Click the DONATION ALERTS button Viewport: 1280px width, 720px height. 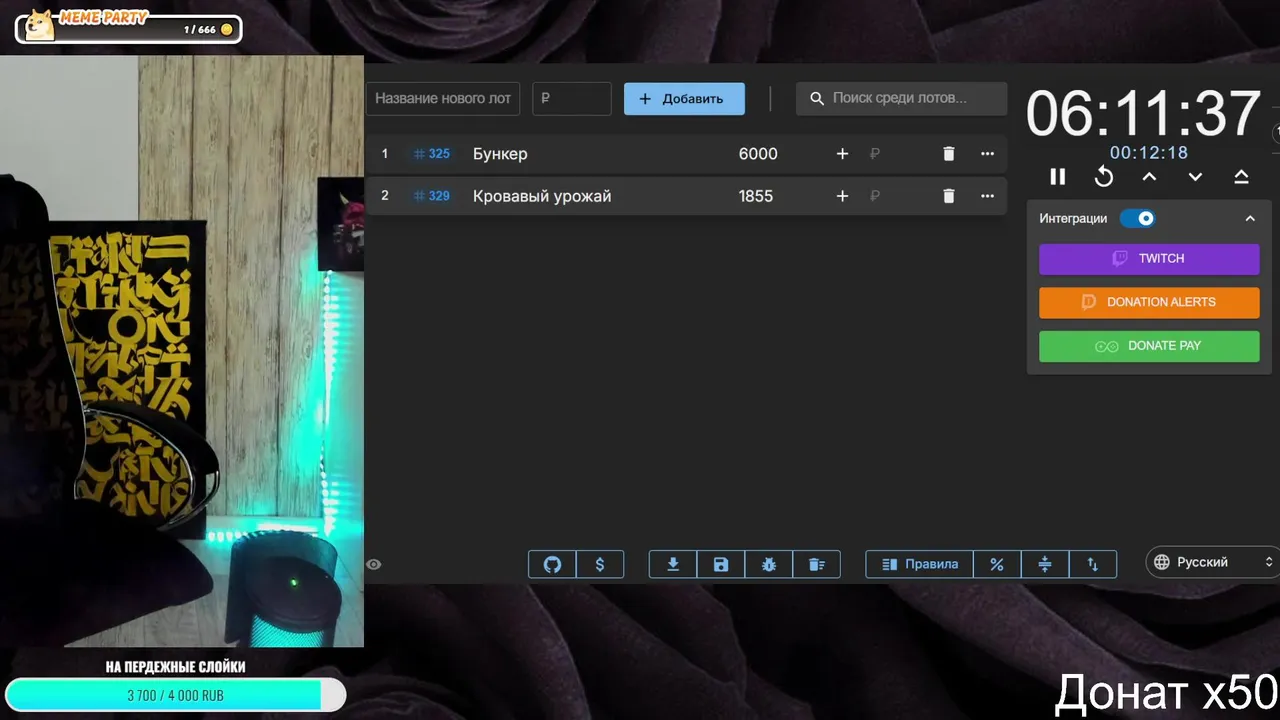(1149, 302)
